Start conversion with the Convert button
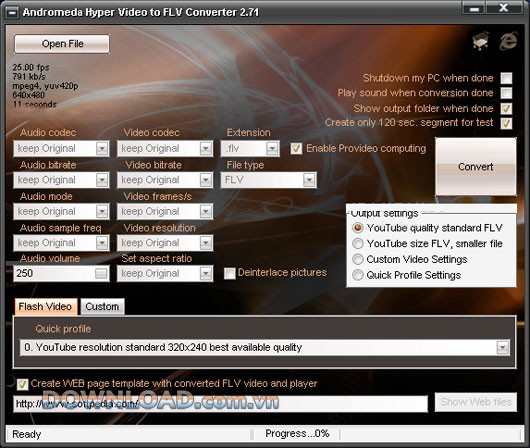530x448 pixels. coord(476,166)
